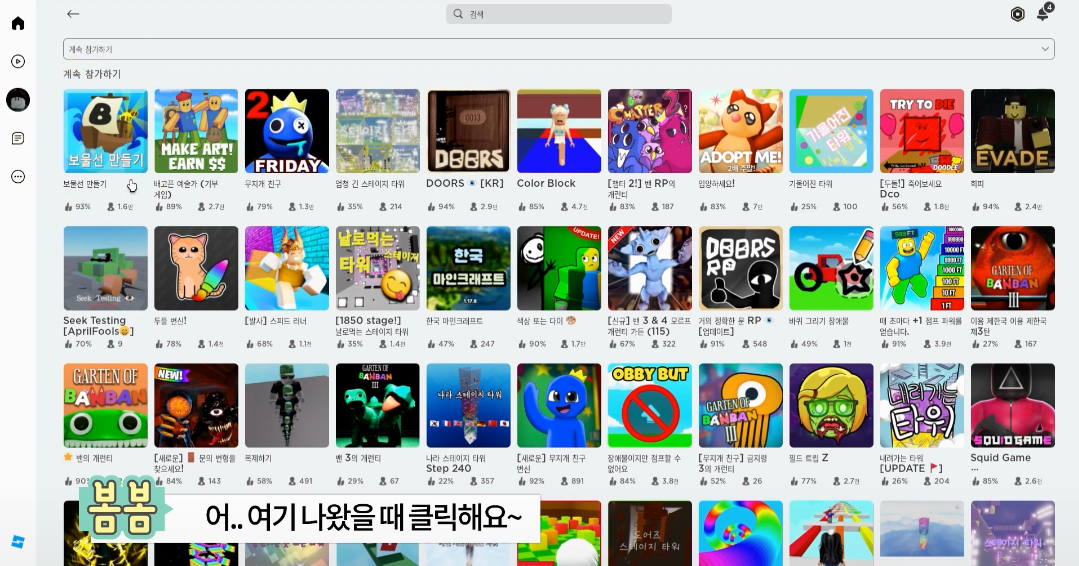Open the Robux hexagon icon
Image resolution: width=1079 pixels, height=566 pixels.
pos(1017,14)
